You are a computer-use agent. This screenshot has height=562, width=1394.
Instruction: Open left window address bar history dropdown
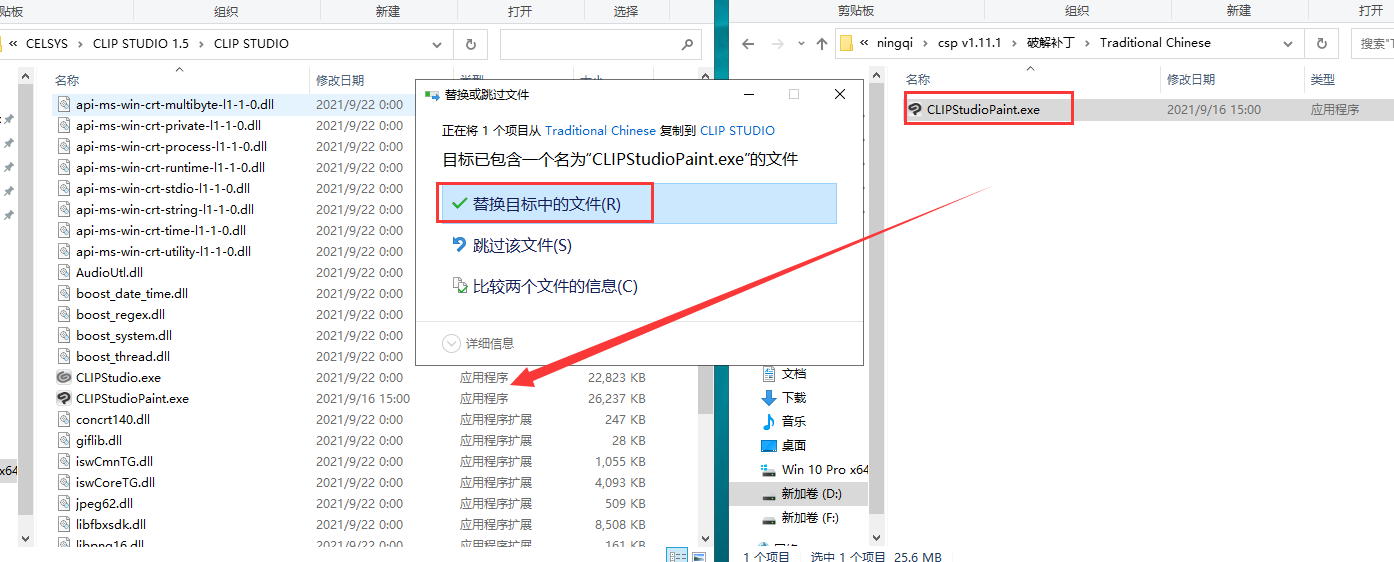pos(437,44)
